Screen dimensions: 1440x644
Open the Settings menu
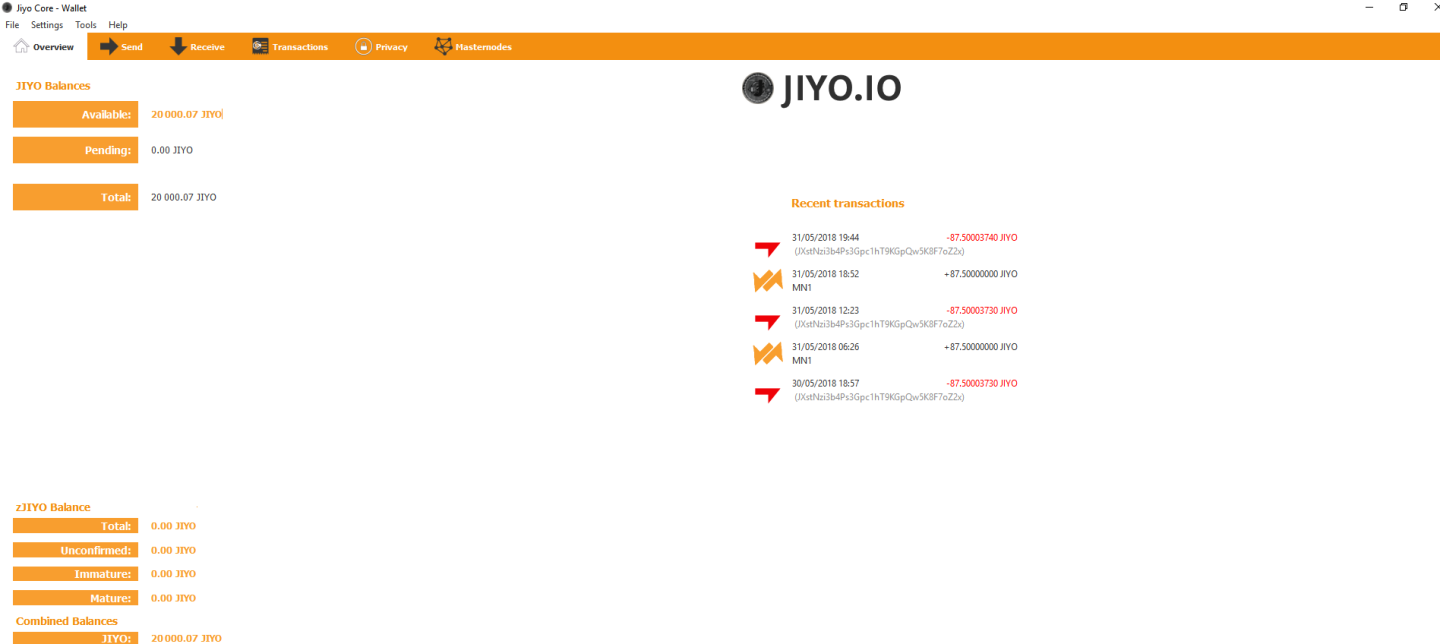(x=46, y=25)
